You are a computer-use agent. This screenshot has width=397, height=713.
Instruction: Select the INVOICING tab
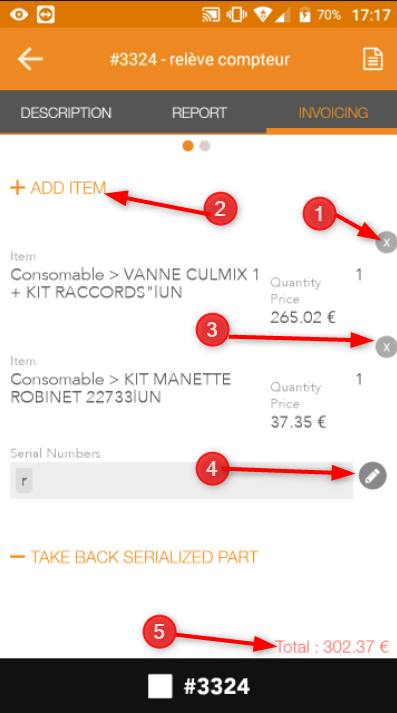(333, 113)
